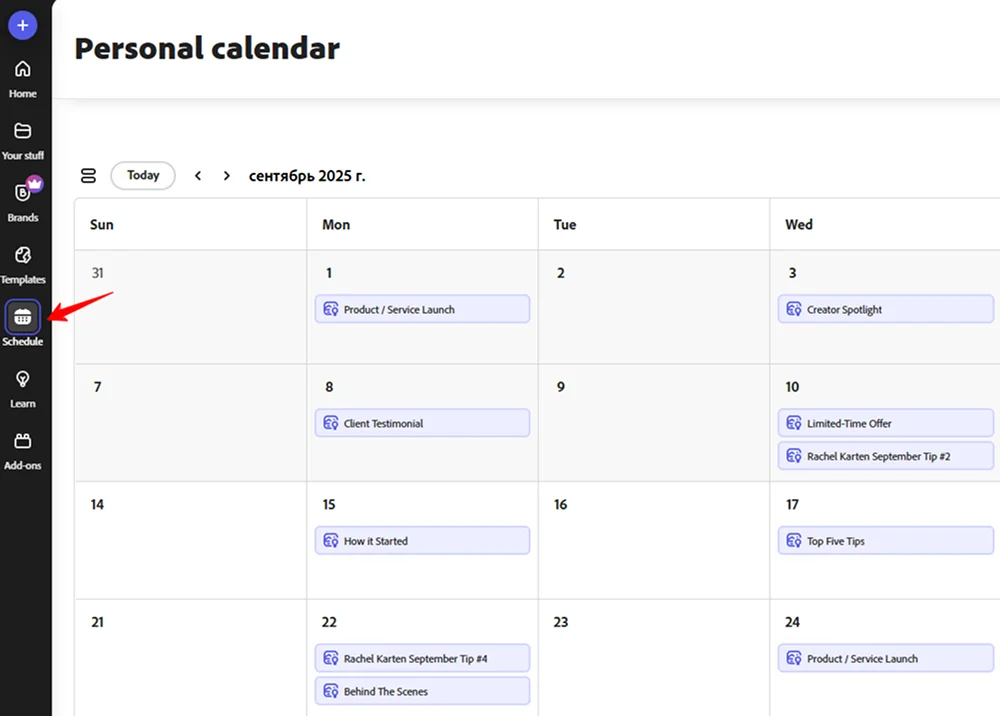Open the Behind The Scenes event
Screen dimensions: 1000x716
422,691
